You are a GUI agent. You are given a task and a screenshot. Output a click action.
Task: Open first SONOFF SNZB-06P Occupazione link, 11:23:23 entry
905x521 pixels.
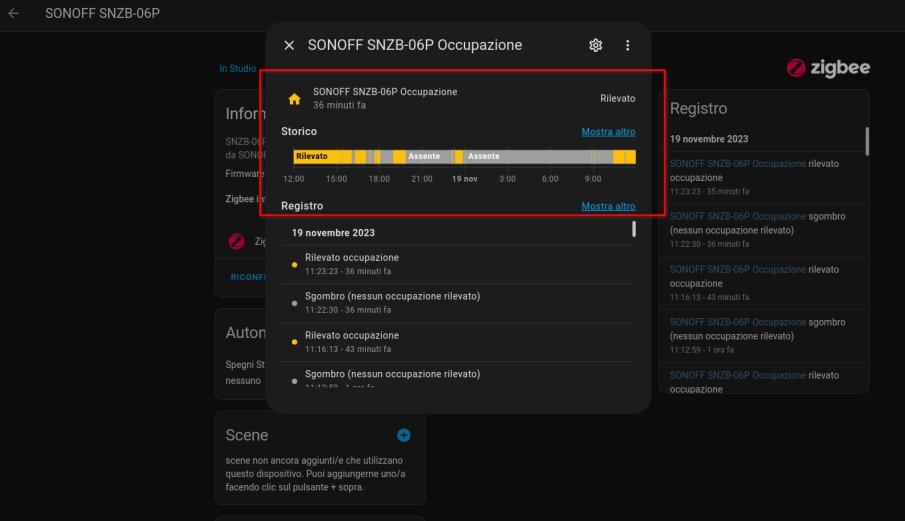(x=738, y=164)
